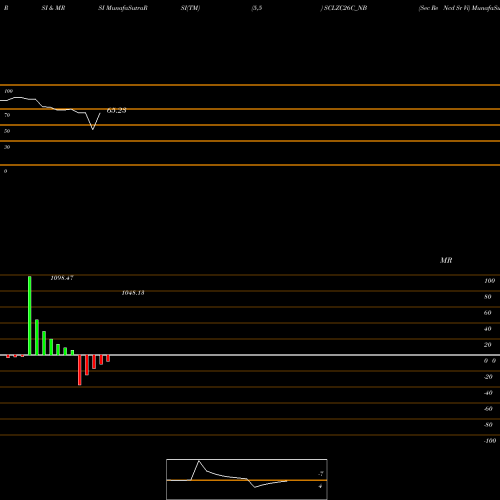Viewport: 500px width, 500px height.
Task: Click the tallest green MR bar
Action: click(30, 315)
